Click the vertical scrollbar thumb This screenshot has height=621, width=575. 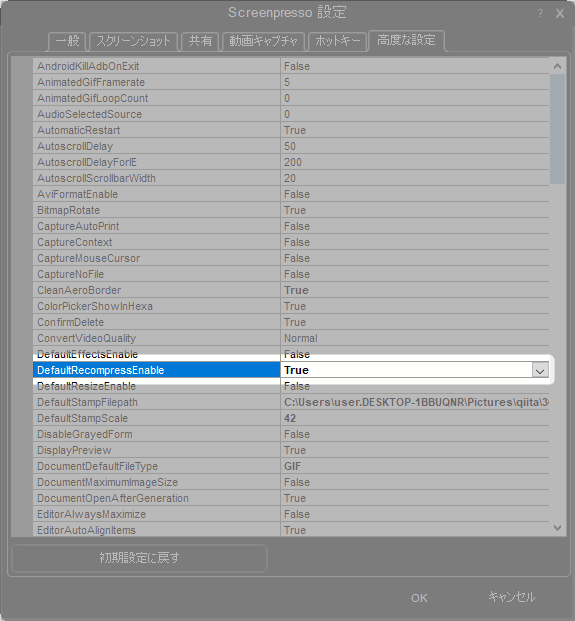click(558, 129)
